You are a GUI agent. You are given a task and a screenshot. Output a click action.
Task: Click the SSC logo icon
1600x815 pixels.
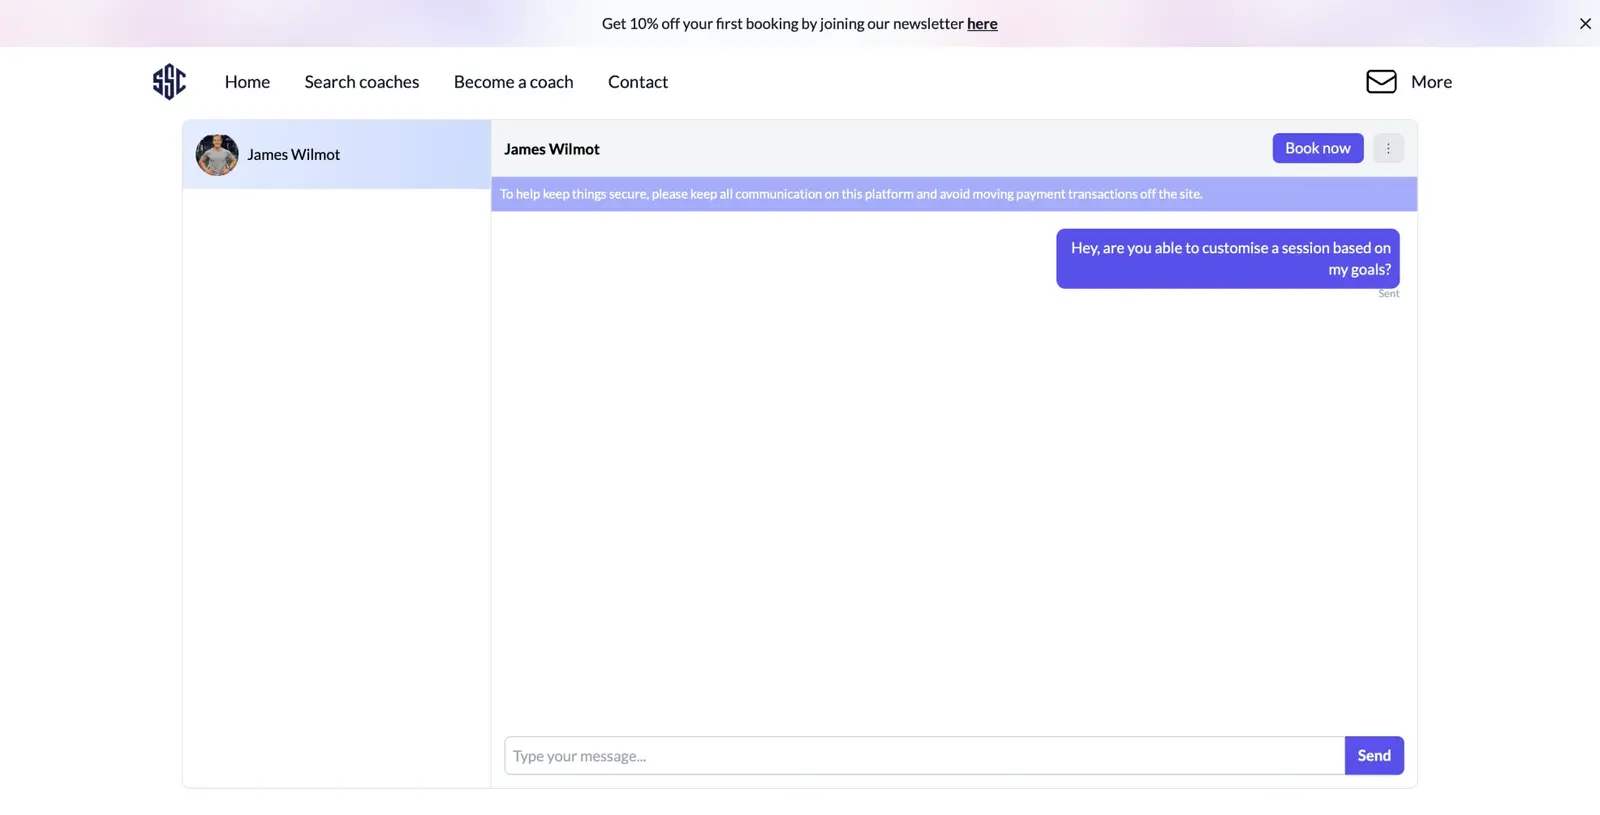point(169,82)
